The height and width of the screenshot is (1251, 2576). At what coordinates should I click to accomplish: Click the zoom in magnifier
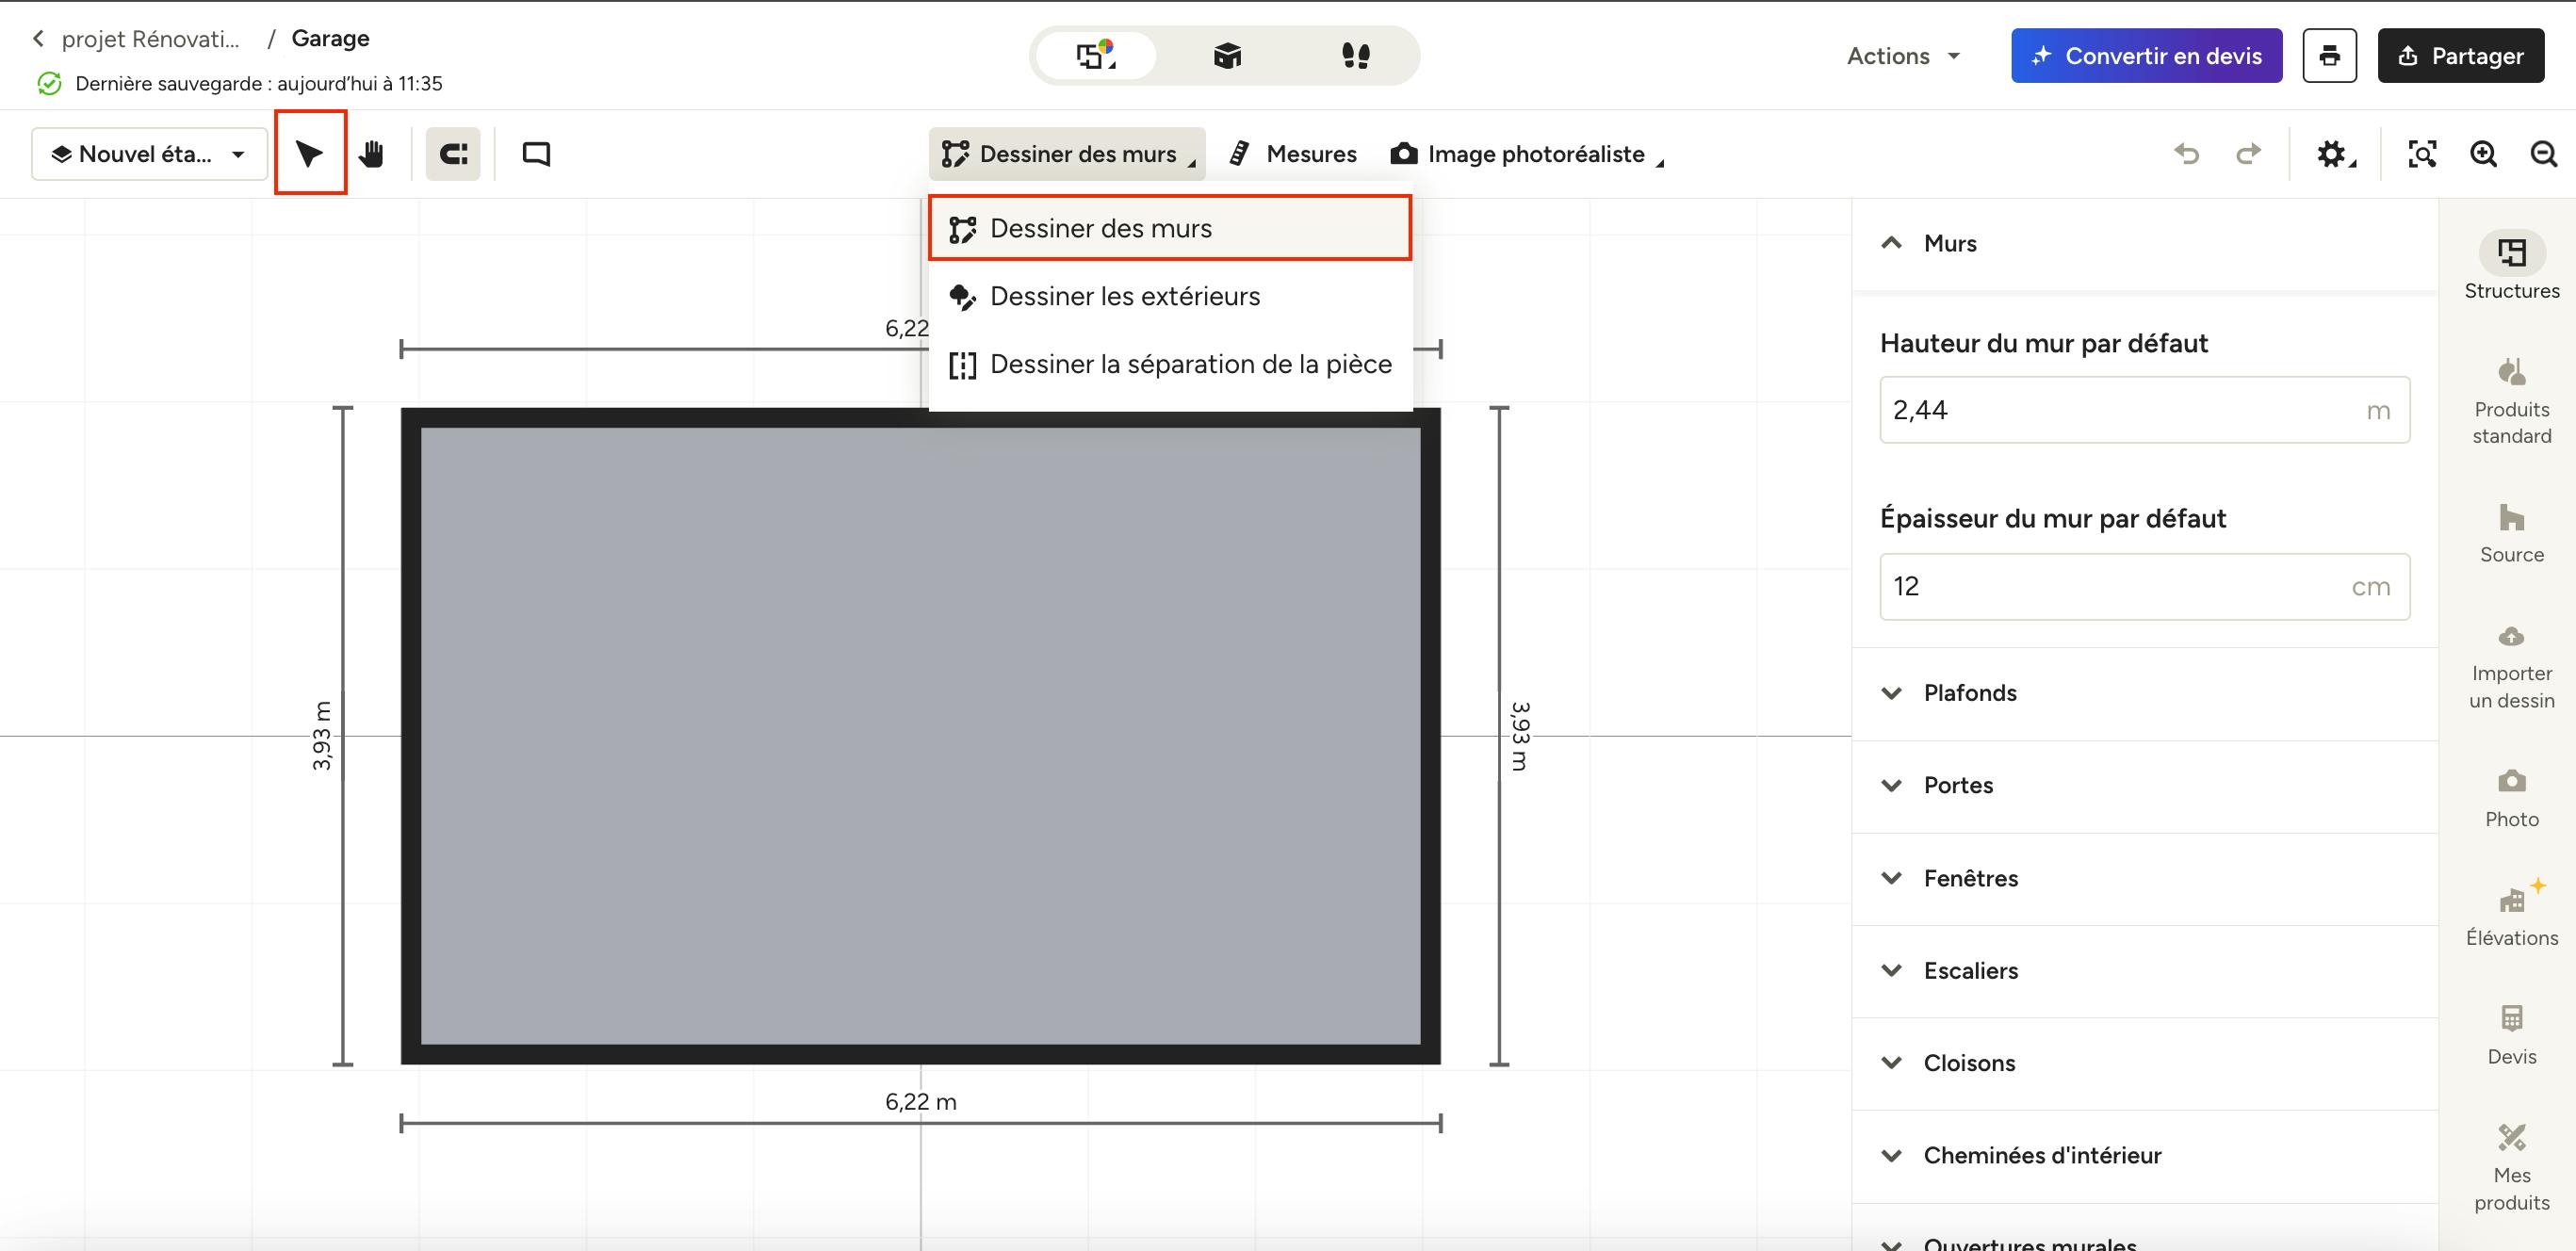click(x=2483, y=154)
